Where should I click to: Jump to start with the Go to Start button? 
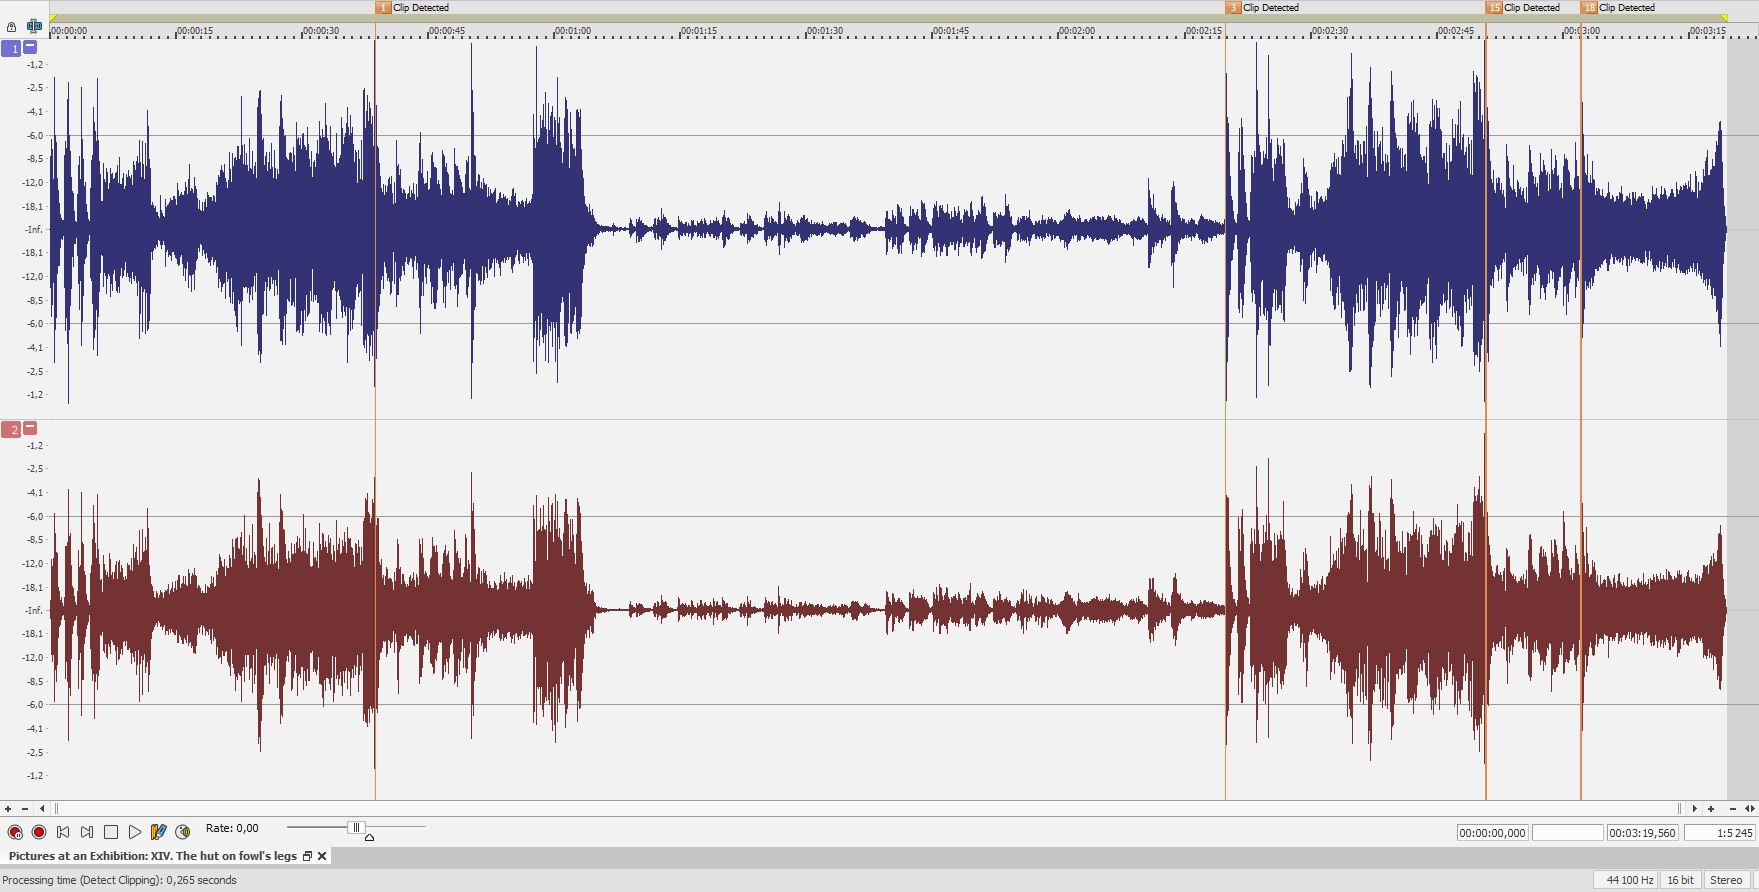63,832
